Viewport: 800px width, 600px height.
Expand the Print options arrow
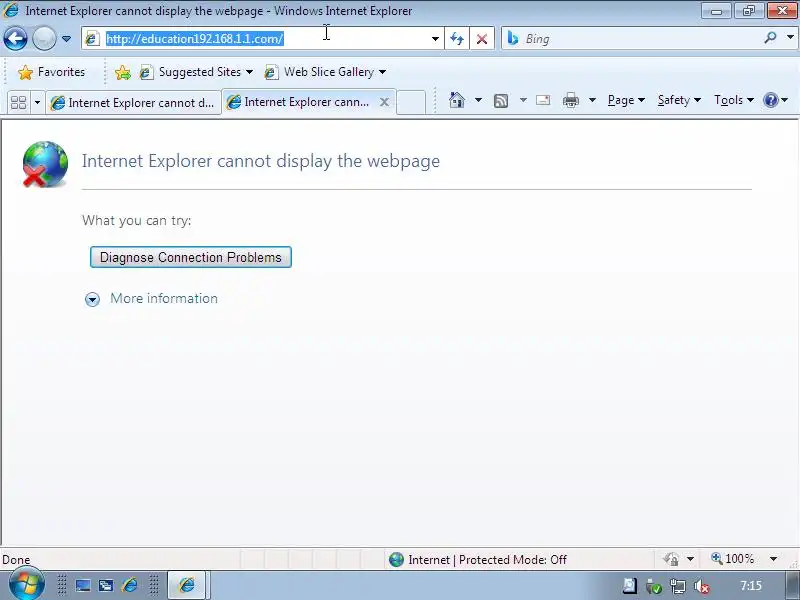[592, 100]
